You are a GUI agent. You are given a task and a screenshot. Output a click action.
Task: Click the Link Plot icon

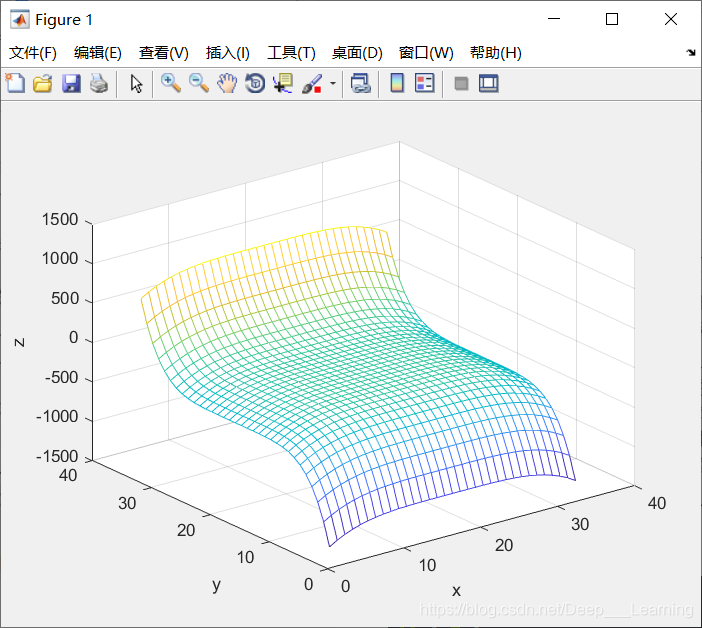click(361, 83)
